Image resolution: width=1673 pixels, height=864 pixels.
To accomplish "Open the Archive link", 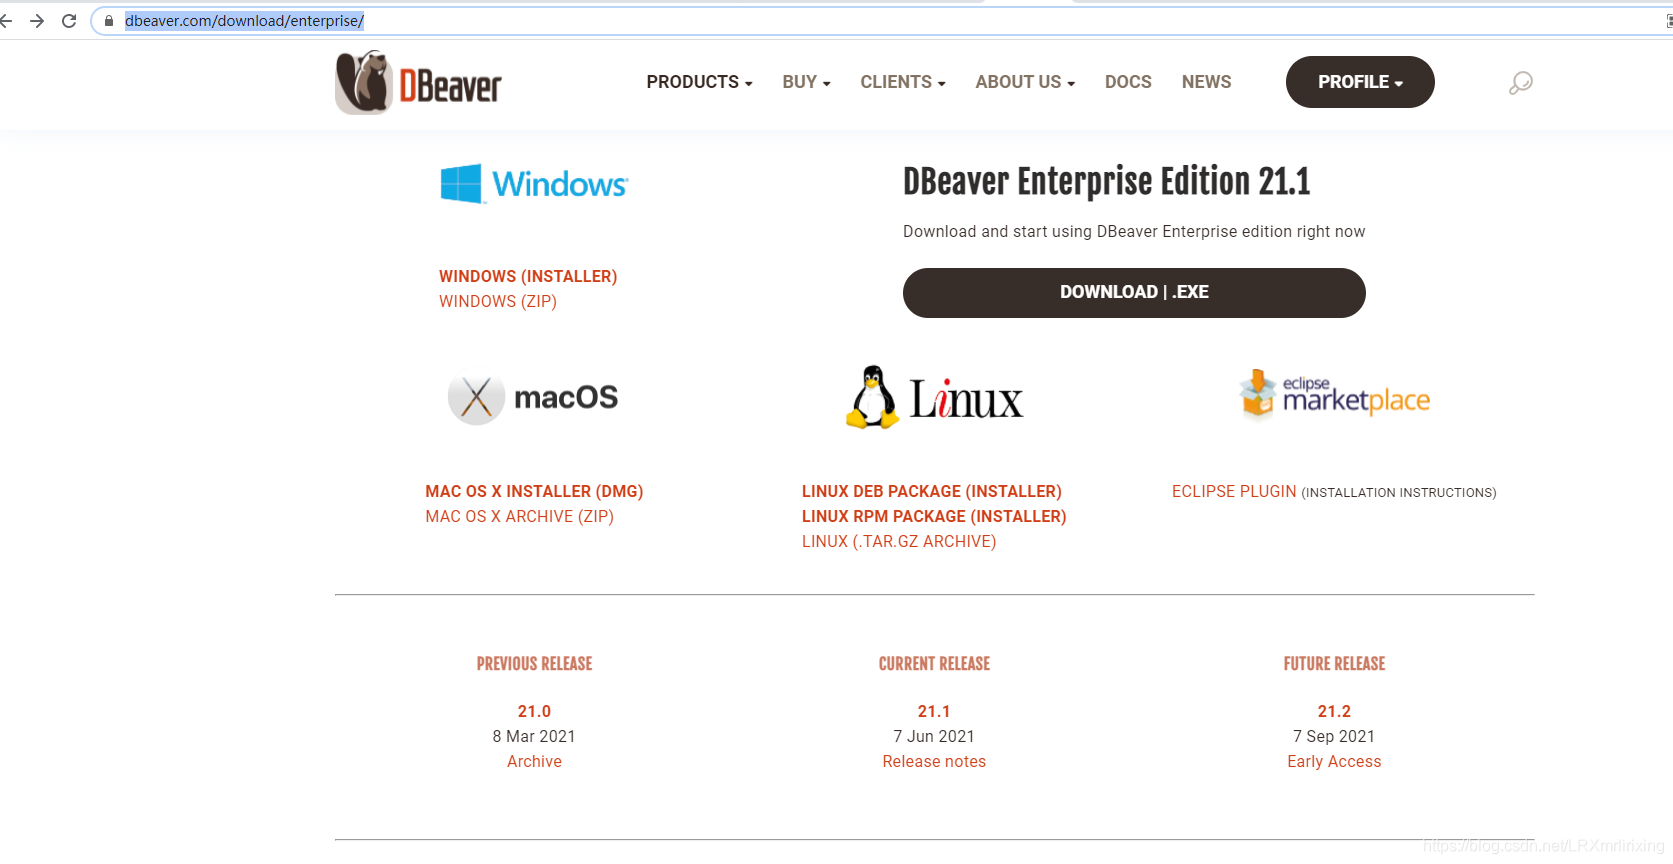I will pos(534,761).
